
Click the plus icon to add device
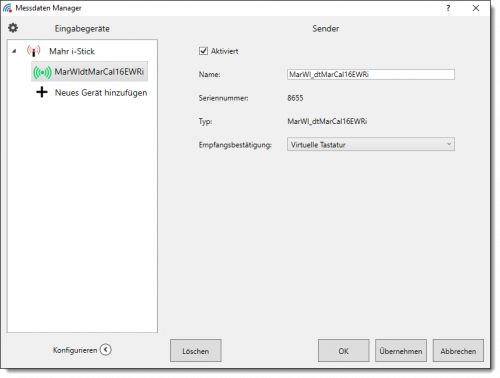[x=42, y=92]
